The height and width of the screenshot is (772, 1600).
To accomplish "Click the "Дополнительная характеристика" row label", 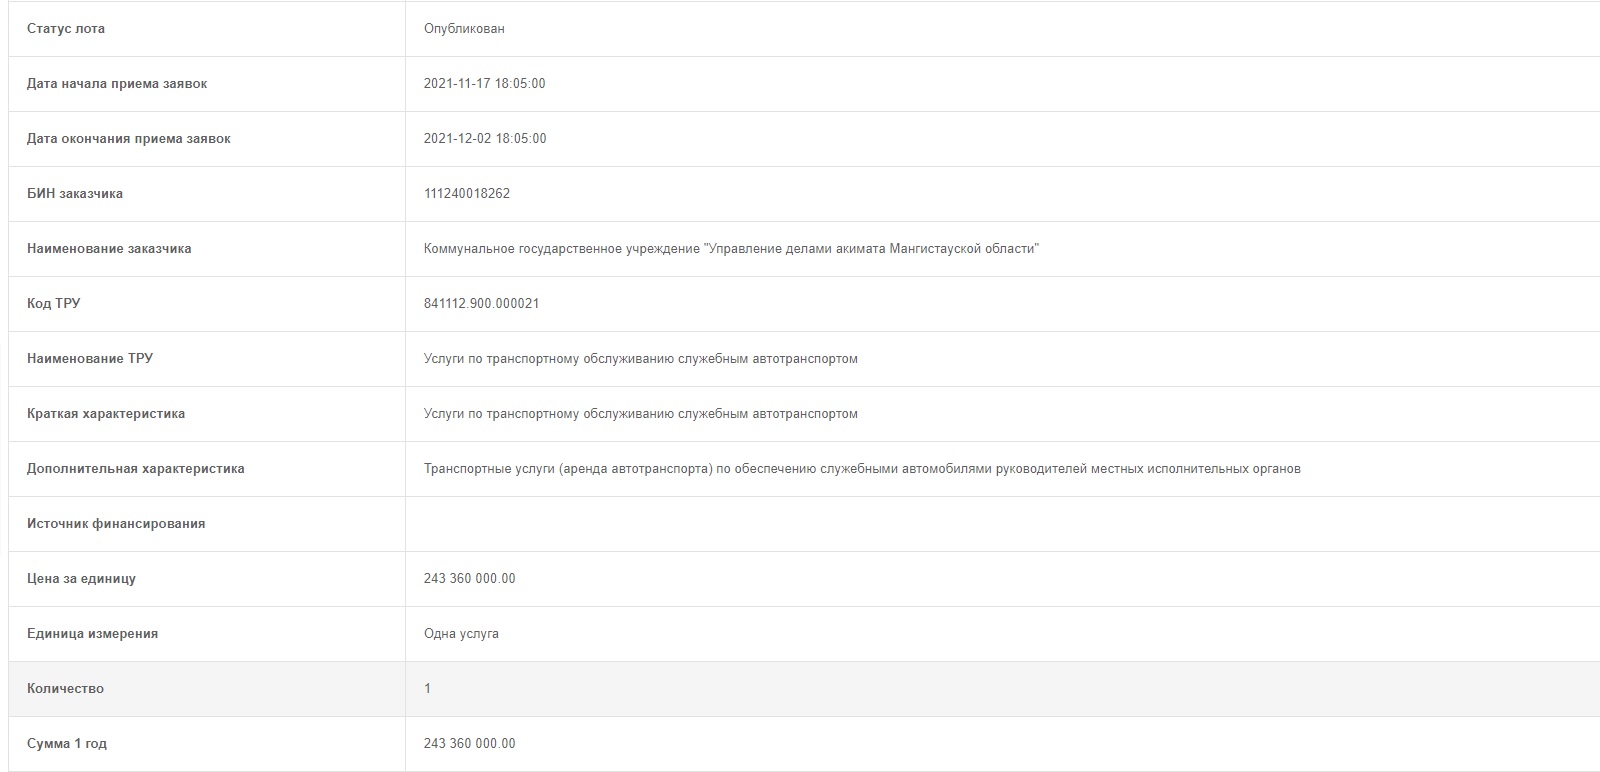I will [x=136, y=469].
